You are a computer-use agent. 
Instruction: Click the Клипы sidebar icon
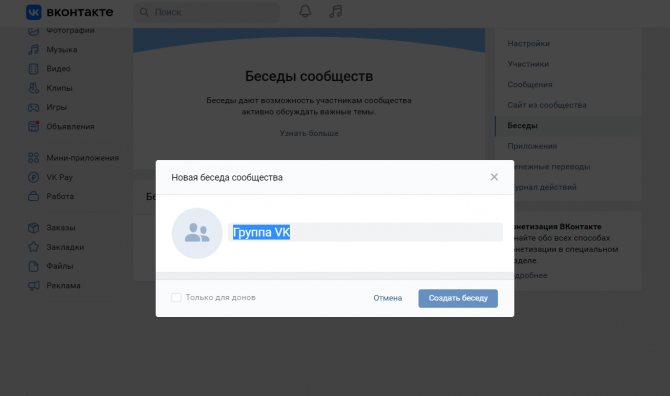click(x=33, y=88)
